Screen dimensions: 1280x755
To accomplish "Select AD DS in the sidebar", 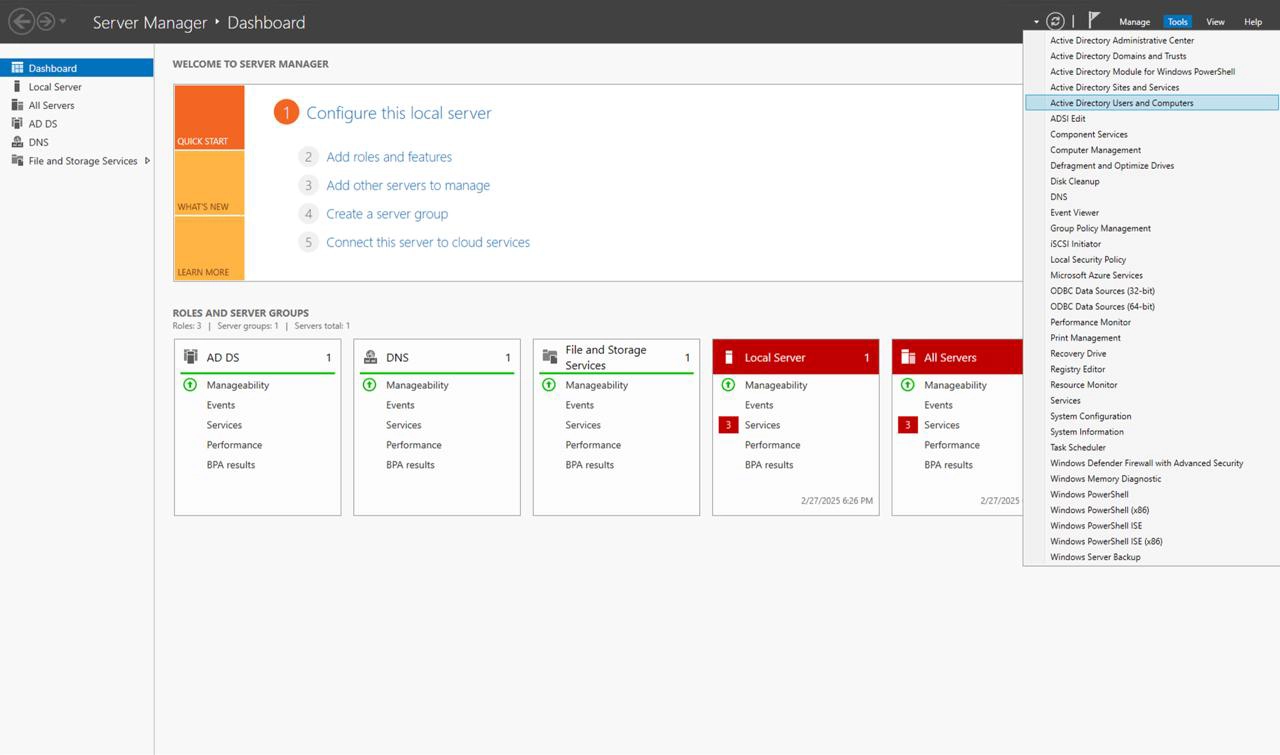I will coord(77,124).
